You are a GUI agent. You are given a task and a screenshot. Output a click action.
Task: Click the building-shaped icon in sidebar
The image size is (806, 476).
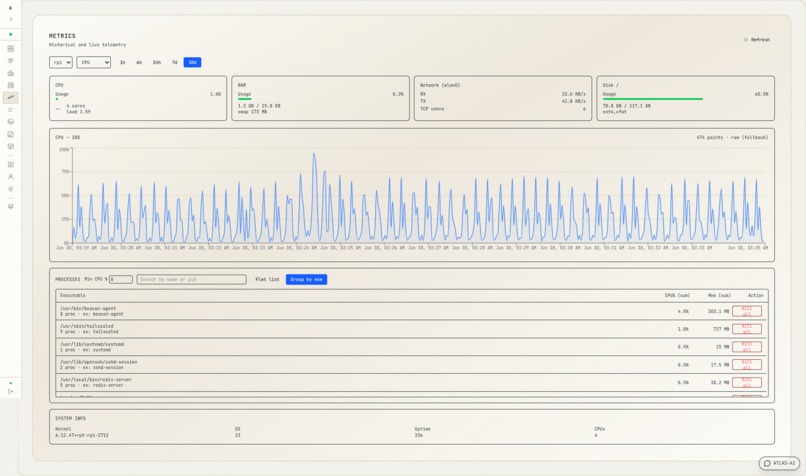tap(10, 73)
